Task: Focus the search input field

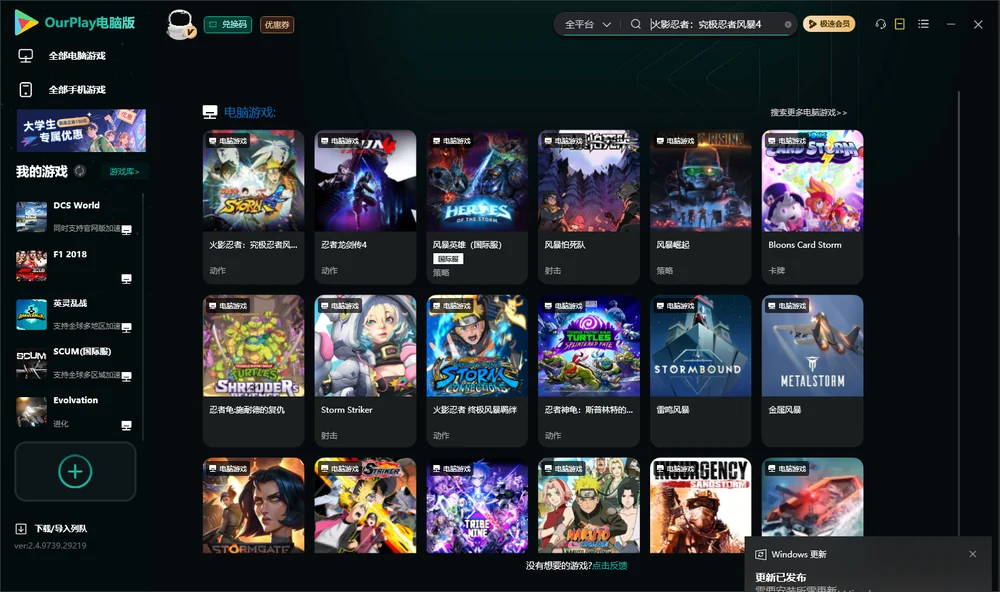Action: click(716, 24)
